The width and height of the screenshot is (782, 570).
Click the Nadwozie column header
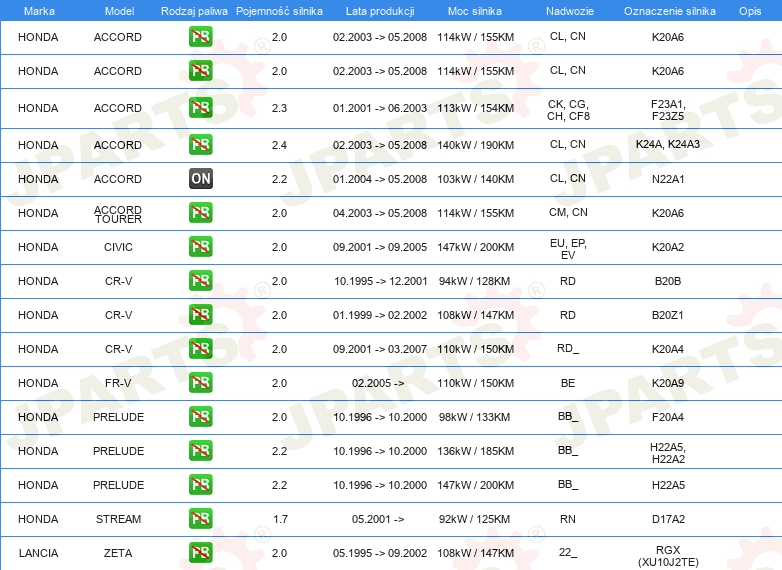570,11
